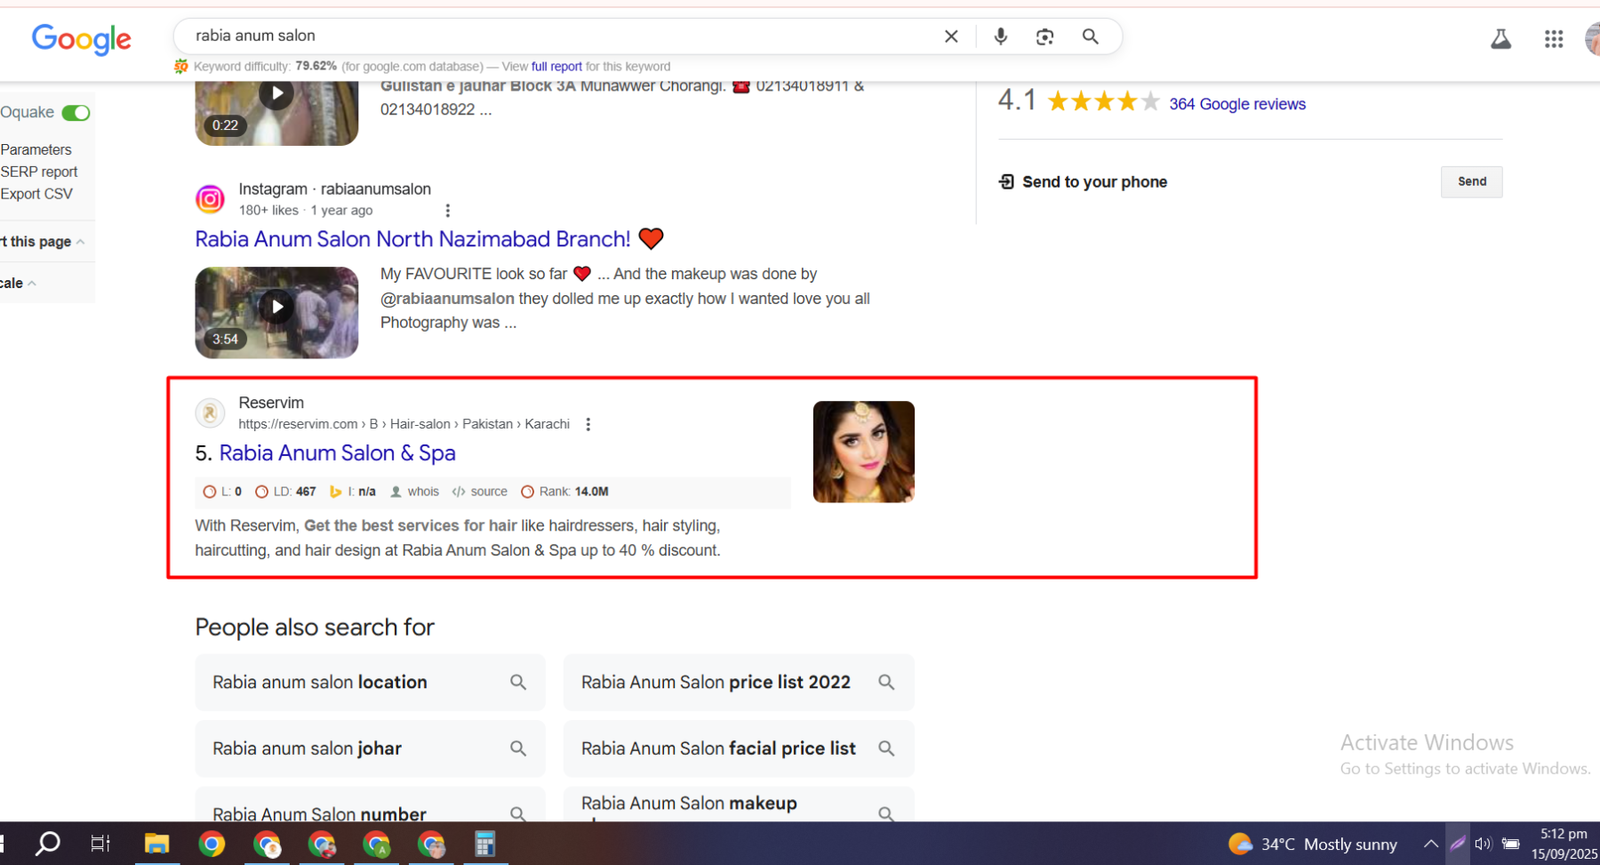The image size is (1600, 865).
Task: Open three-dot menu for Reservim result
Action: [588, 424]
